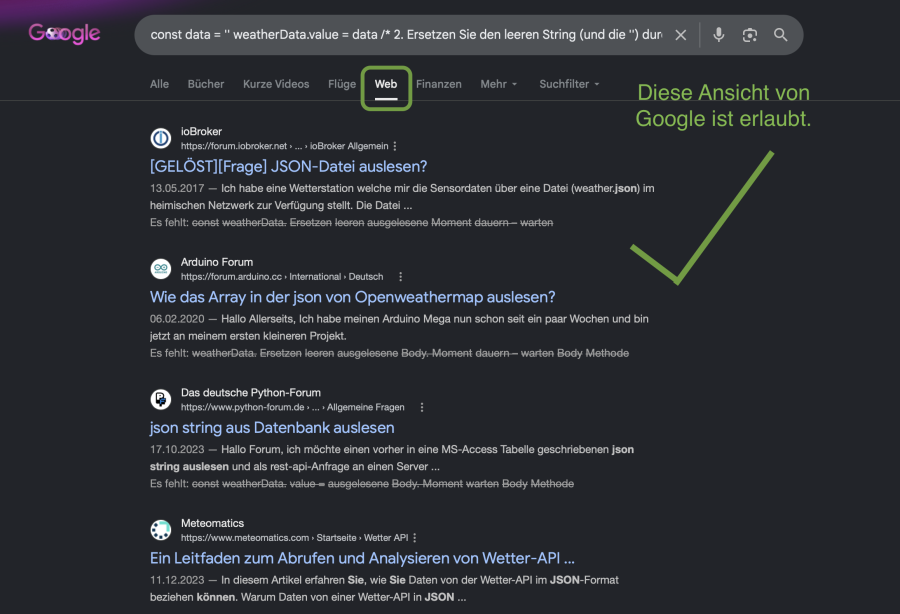The image size is (900, 614).
Task: Start voice search with the microphone icon
Action: click(719, 34)
